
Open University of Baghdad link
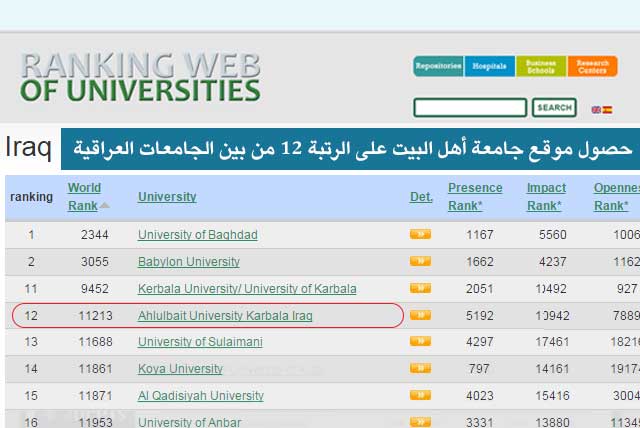198,235
